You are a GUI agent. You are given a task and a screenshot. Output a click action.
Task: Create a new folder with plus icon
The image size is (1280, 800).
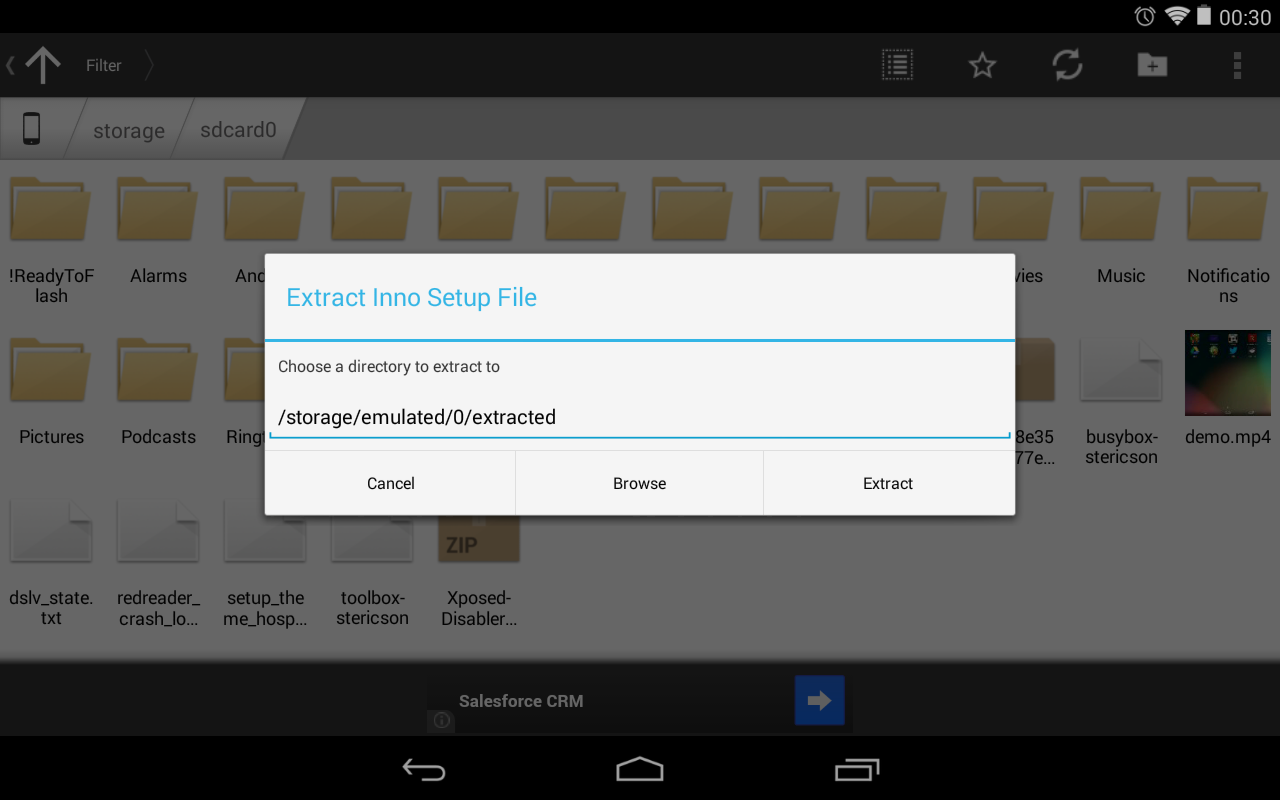1152,65
